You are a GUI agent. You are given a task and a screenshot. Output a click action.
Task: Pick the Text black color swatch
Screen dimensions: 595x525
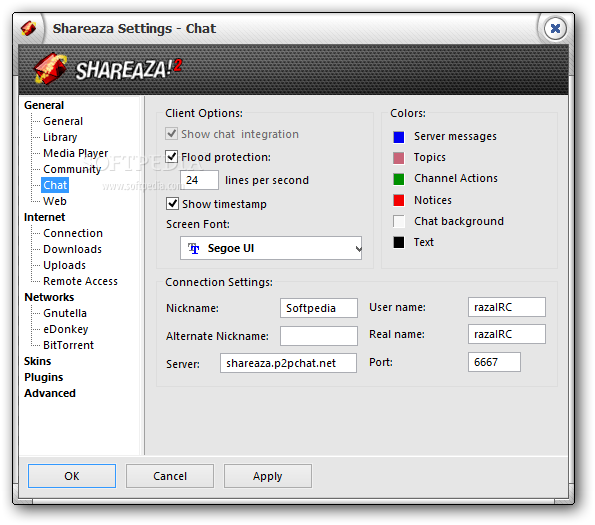(398, 242)
